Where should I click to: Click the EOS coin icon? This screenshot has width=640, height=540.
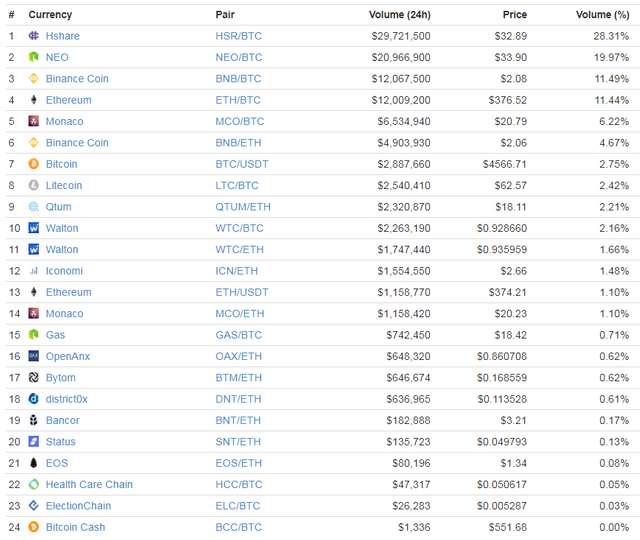pyautogui.click(x=33, y=463)
